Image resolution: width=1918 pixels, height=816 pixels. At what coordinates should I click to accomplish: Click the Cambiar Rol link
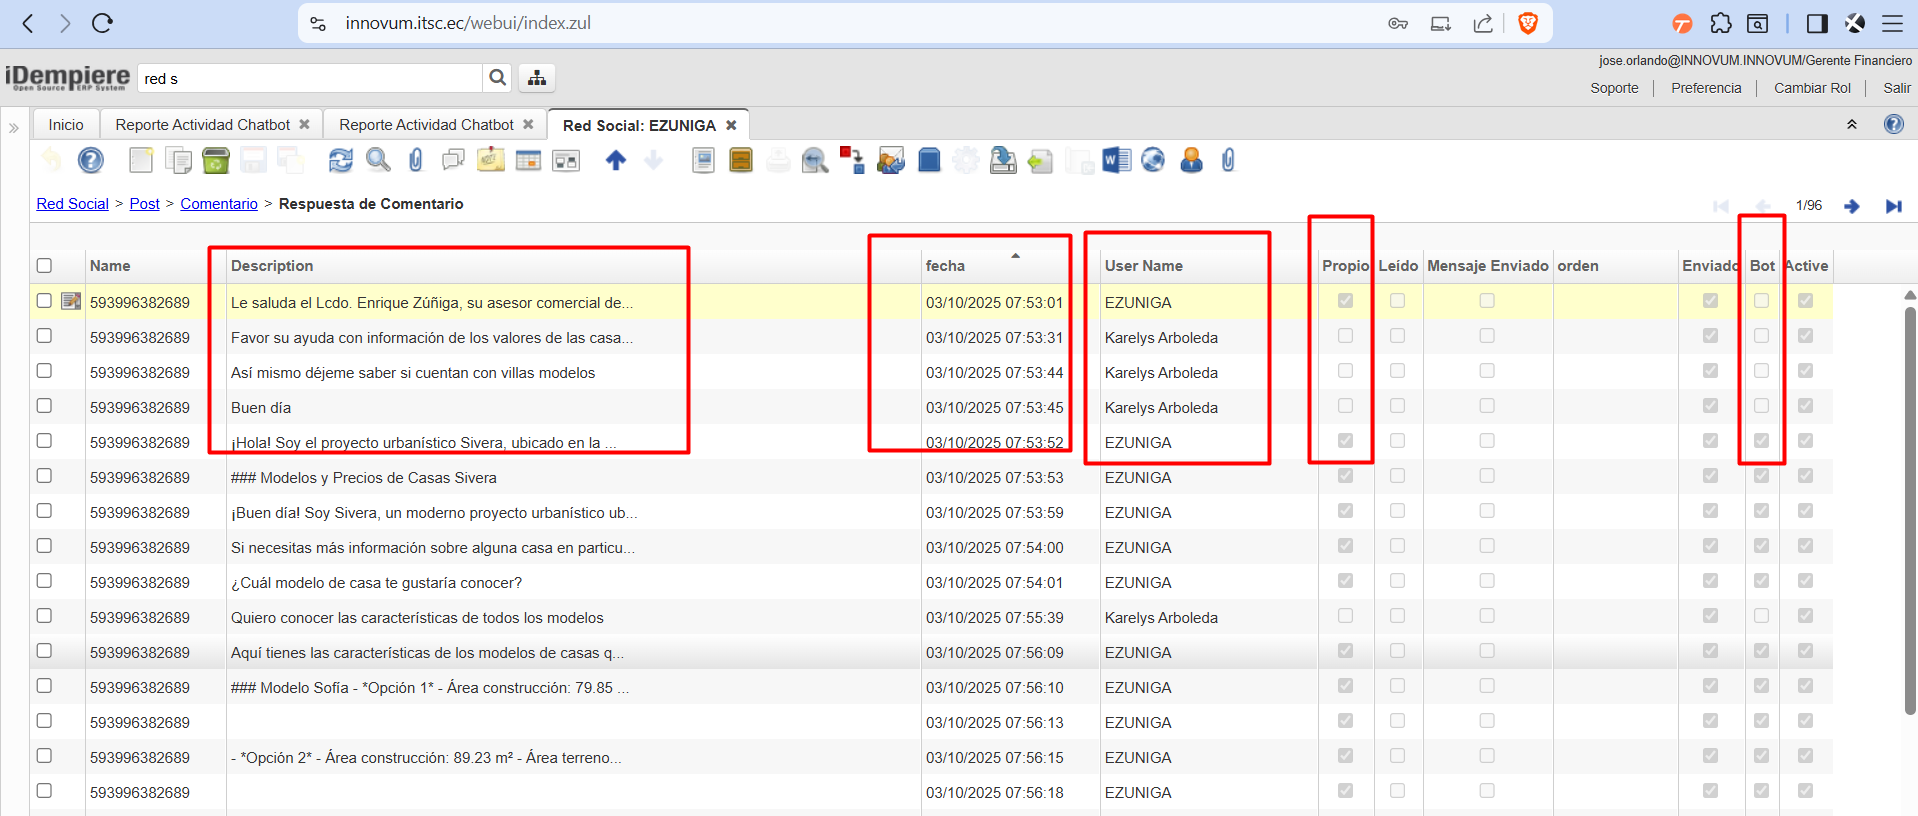(1812, 88)
